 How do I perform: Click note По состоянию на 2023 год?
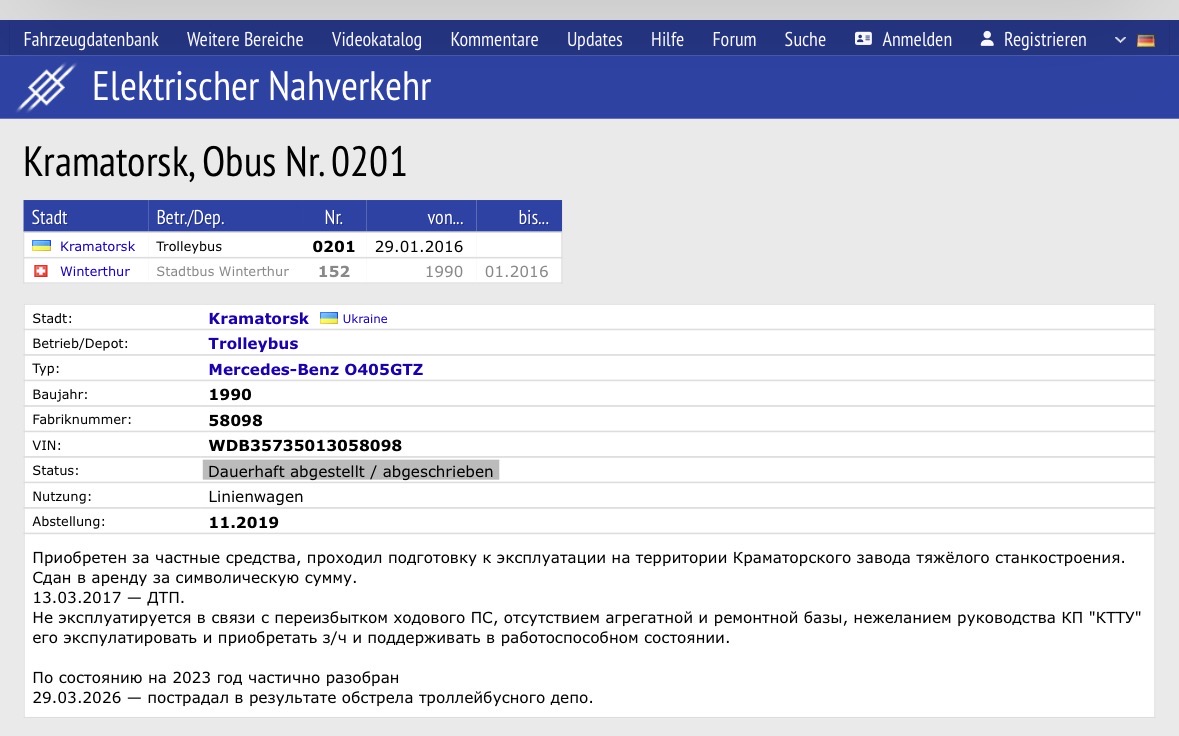216,677
